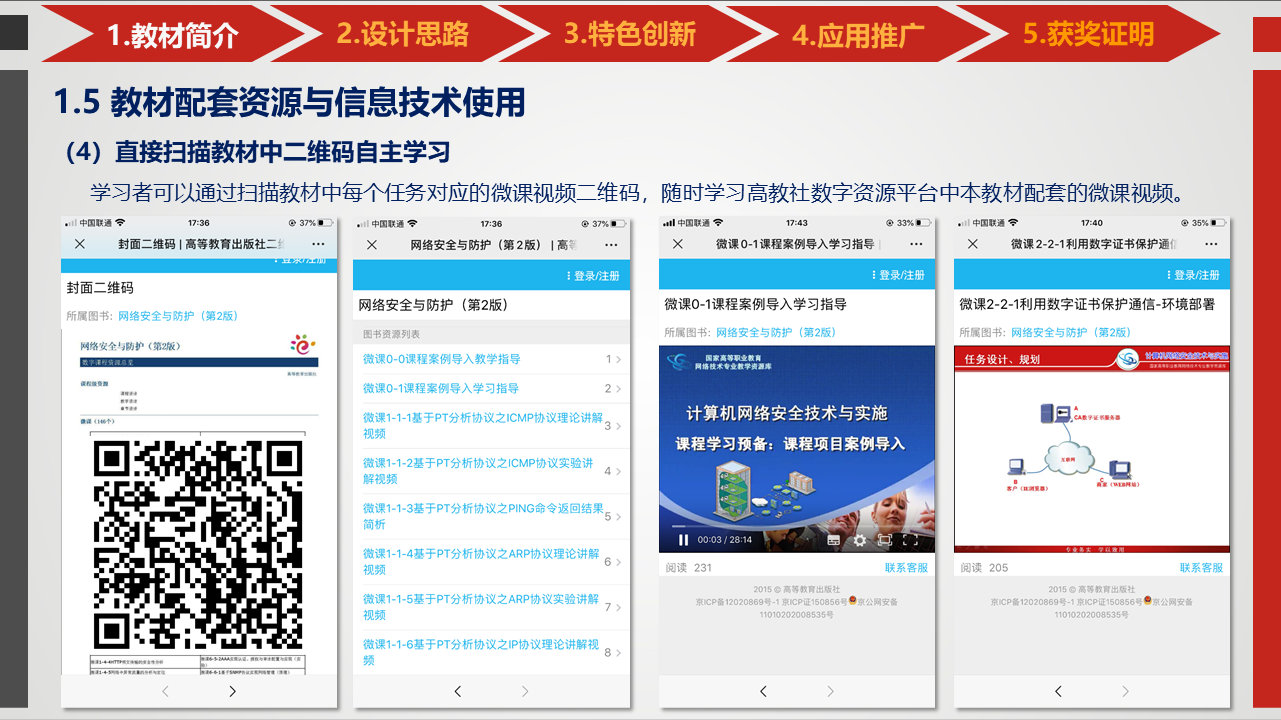Click 登录/注册 on the 微课0-1 page
The height and width of the screenshot is (720, 1281).
(898, 275)
